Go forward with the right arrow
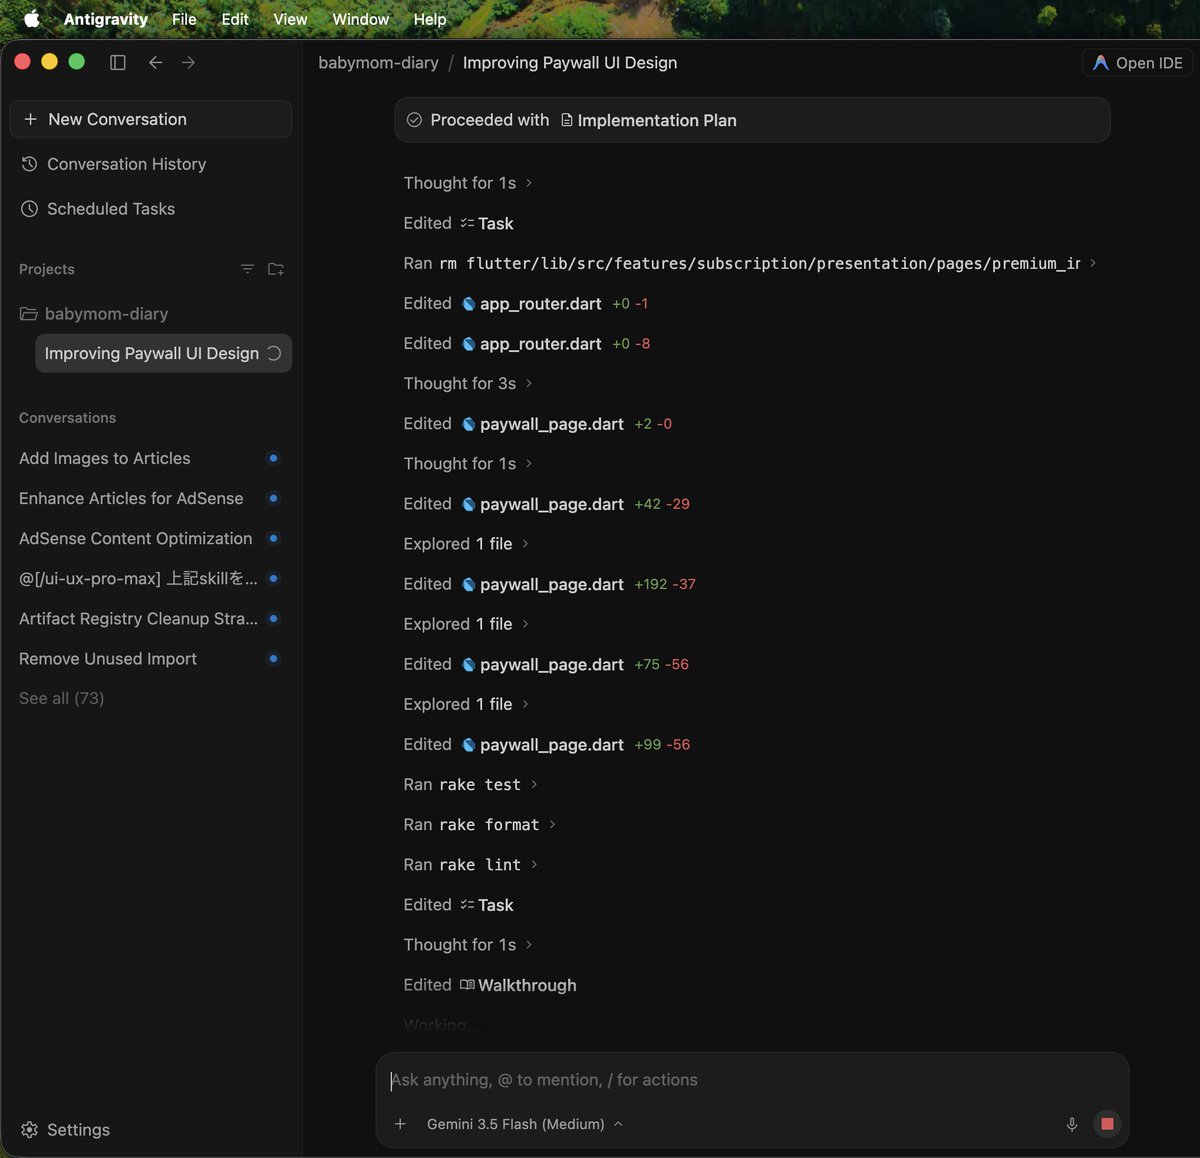 pyautogui.click(x=188, y=62)
